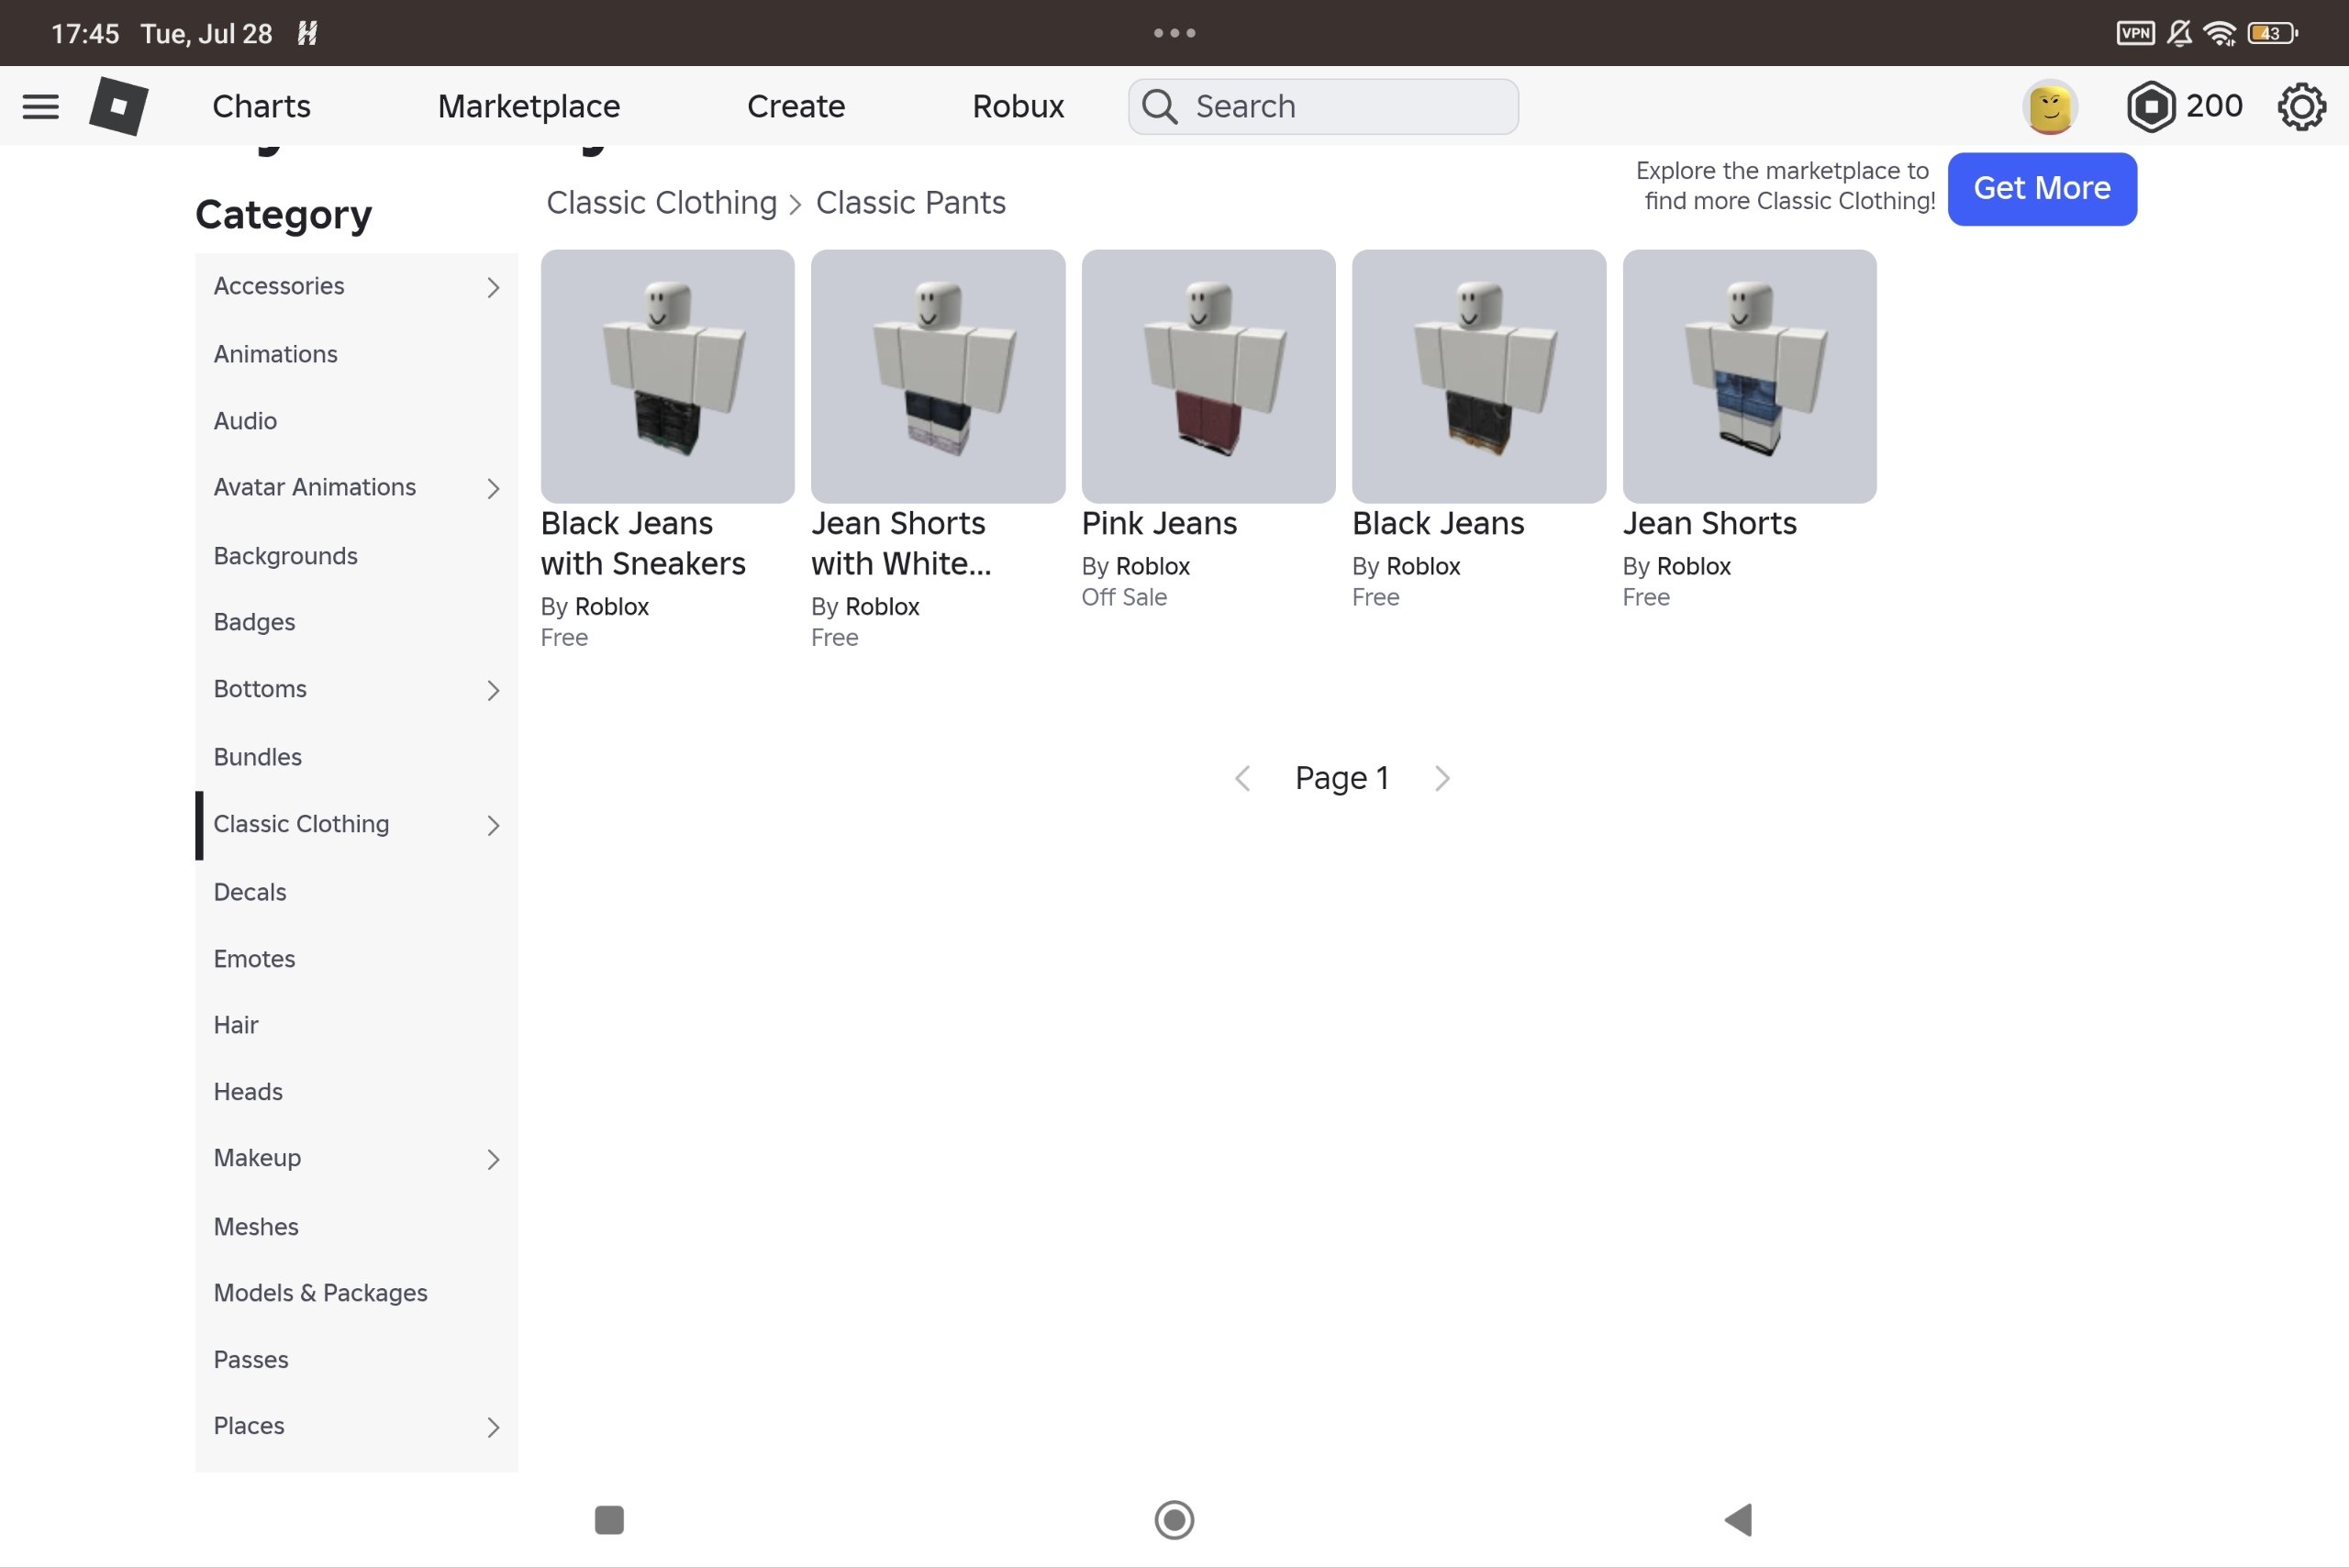Click the Off Sale status text
The width and height of the screenshot is (2349, 1568).
tap(1124, 598)
